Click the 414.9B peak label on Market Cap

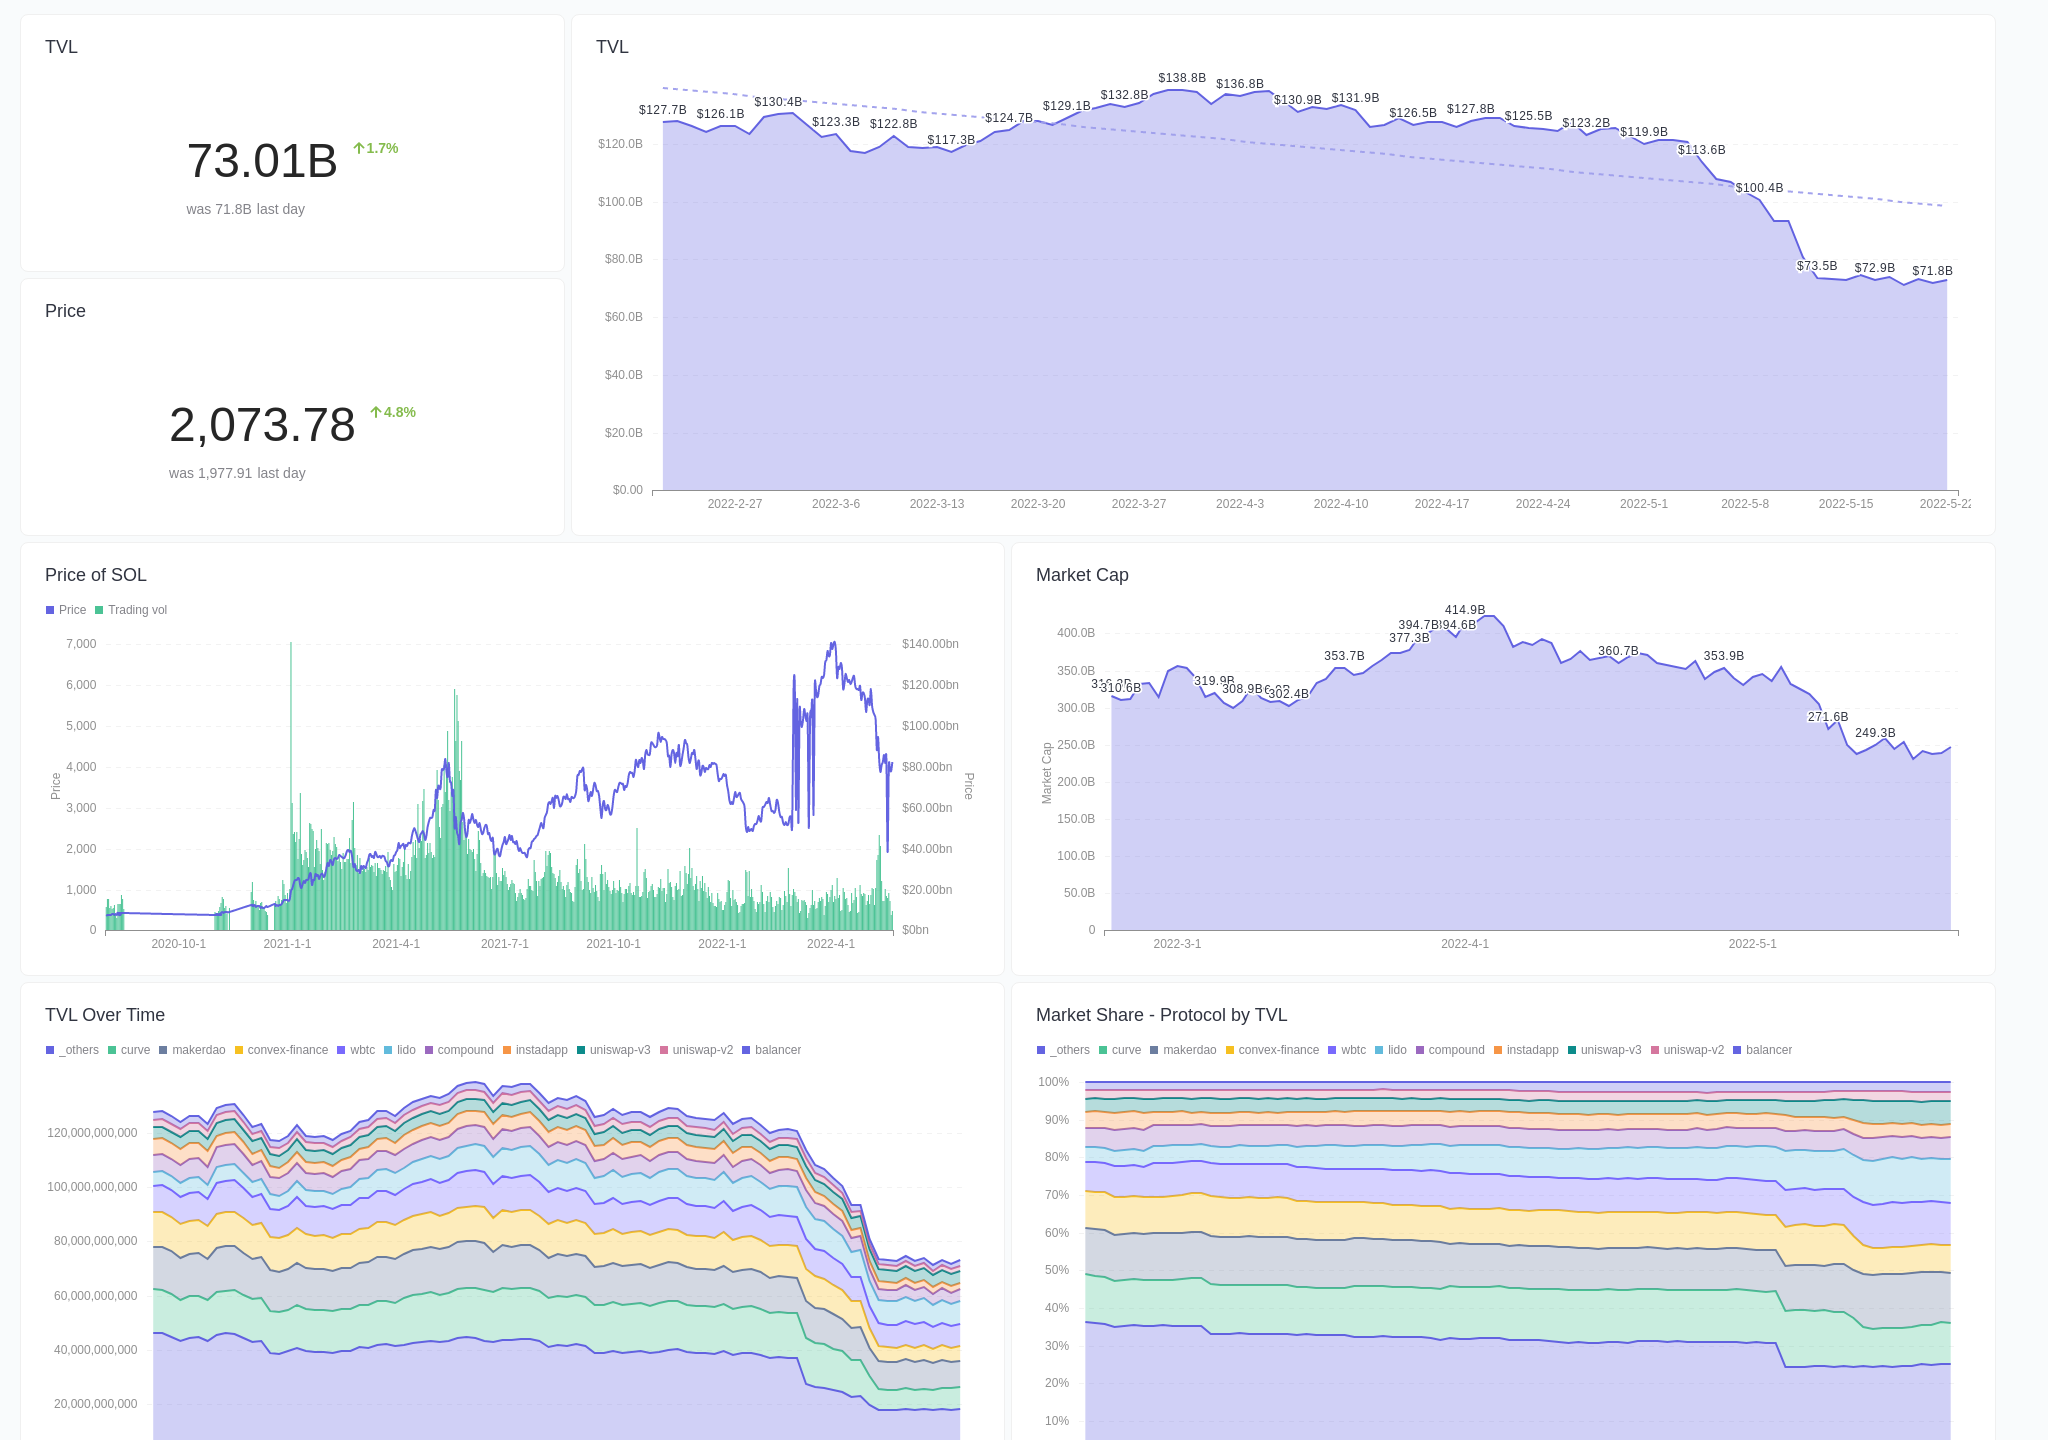tap(1465, 610)
